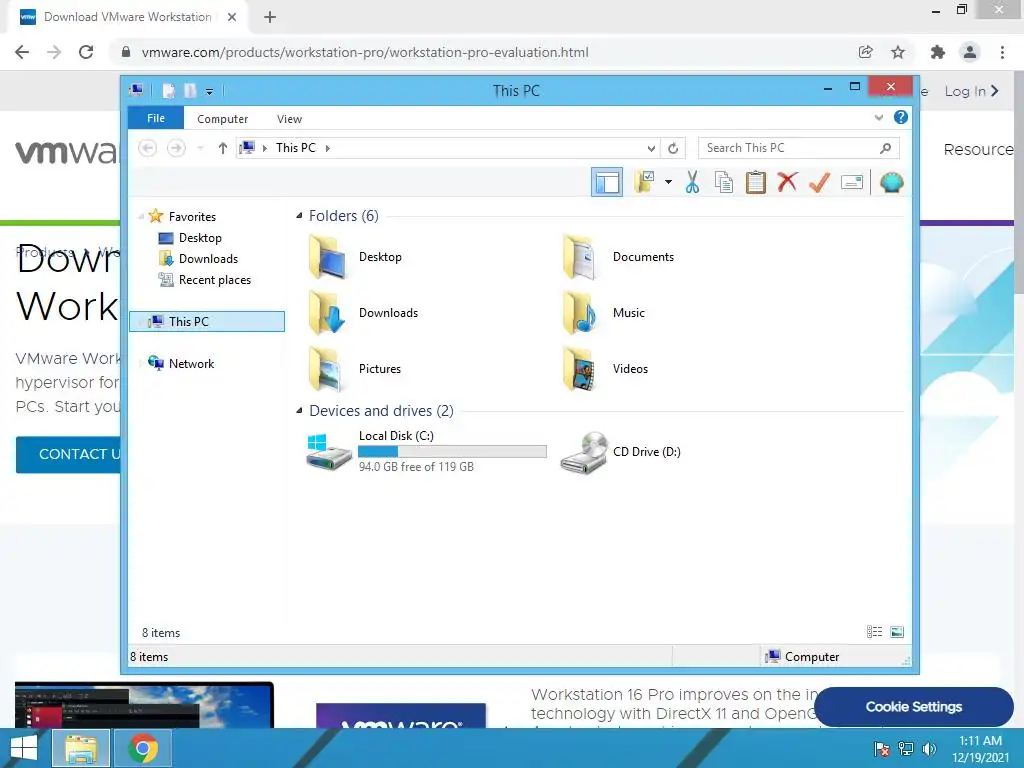Collapse the Favorites tree node
This screenshot has height=768, width=1024.
point(140,216)
